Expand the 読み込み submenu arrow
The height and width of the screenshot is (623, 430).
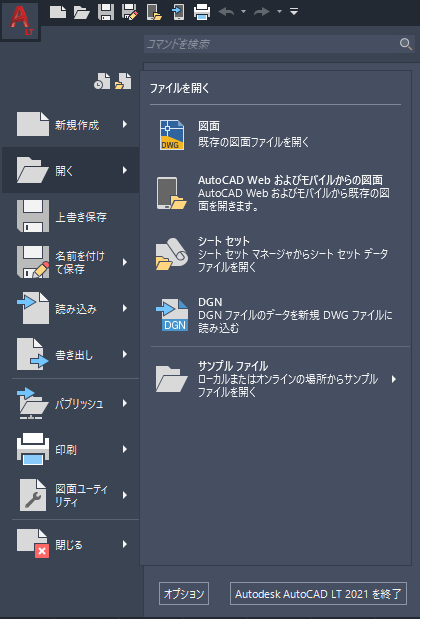[x=125, y=308]
